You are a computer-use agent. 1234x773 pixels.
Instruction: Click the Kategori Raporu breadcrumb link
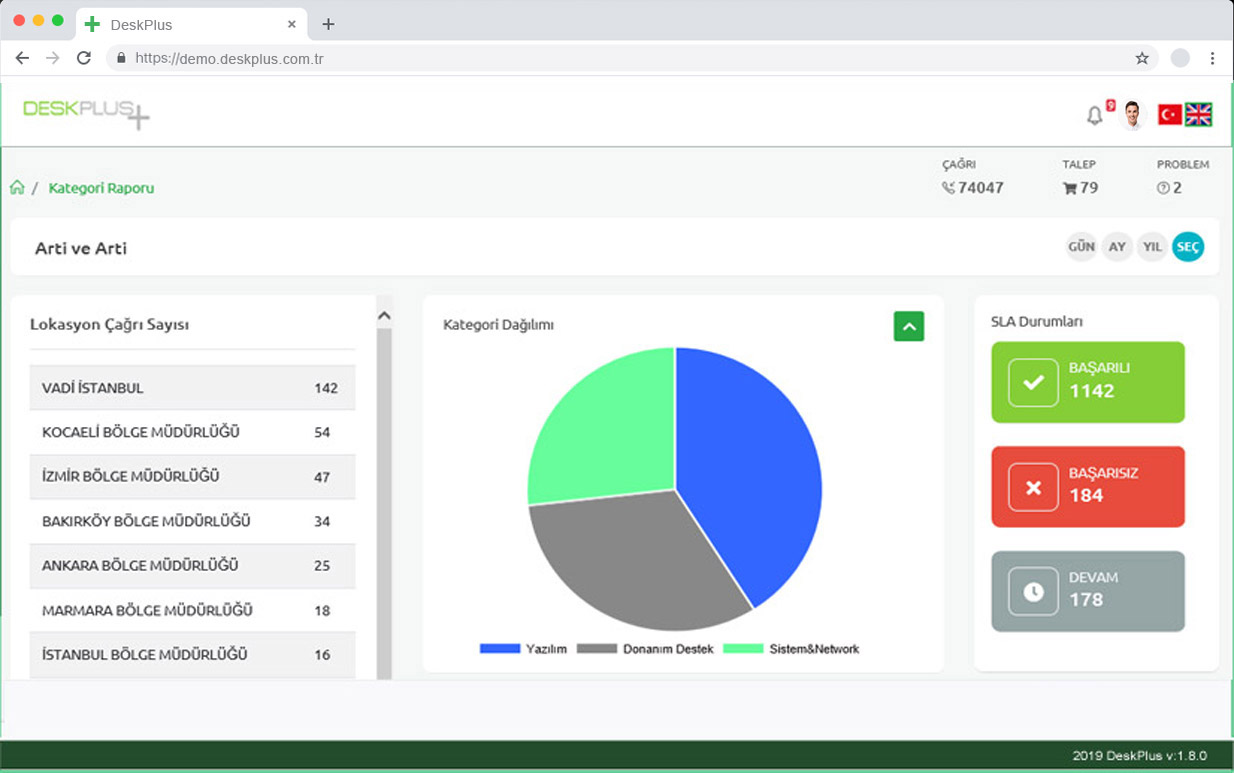click(x=101, y=188)
